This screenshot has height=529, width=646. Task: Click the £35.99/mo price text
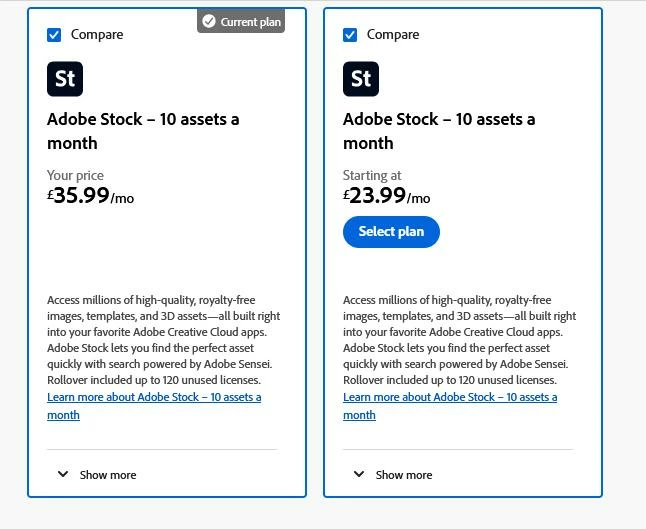[x=90, y=196]
